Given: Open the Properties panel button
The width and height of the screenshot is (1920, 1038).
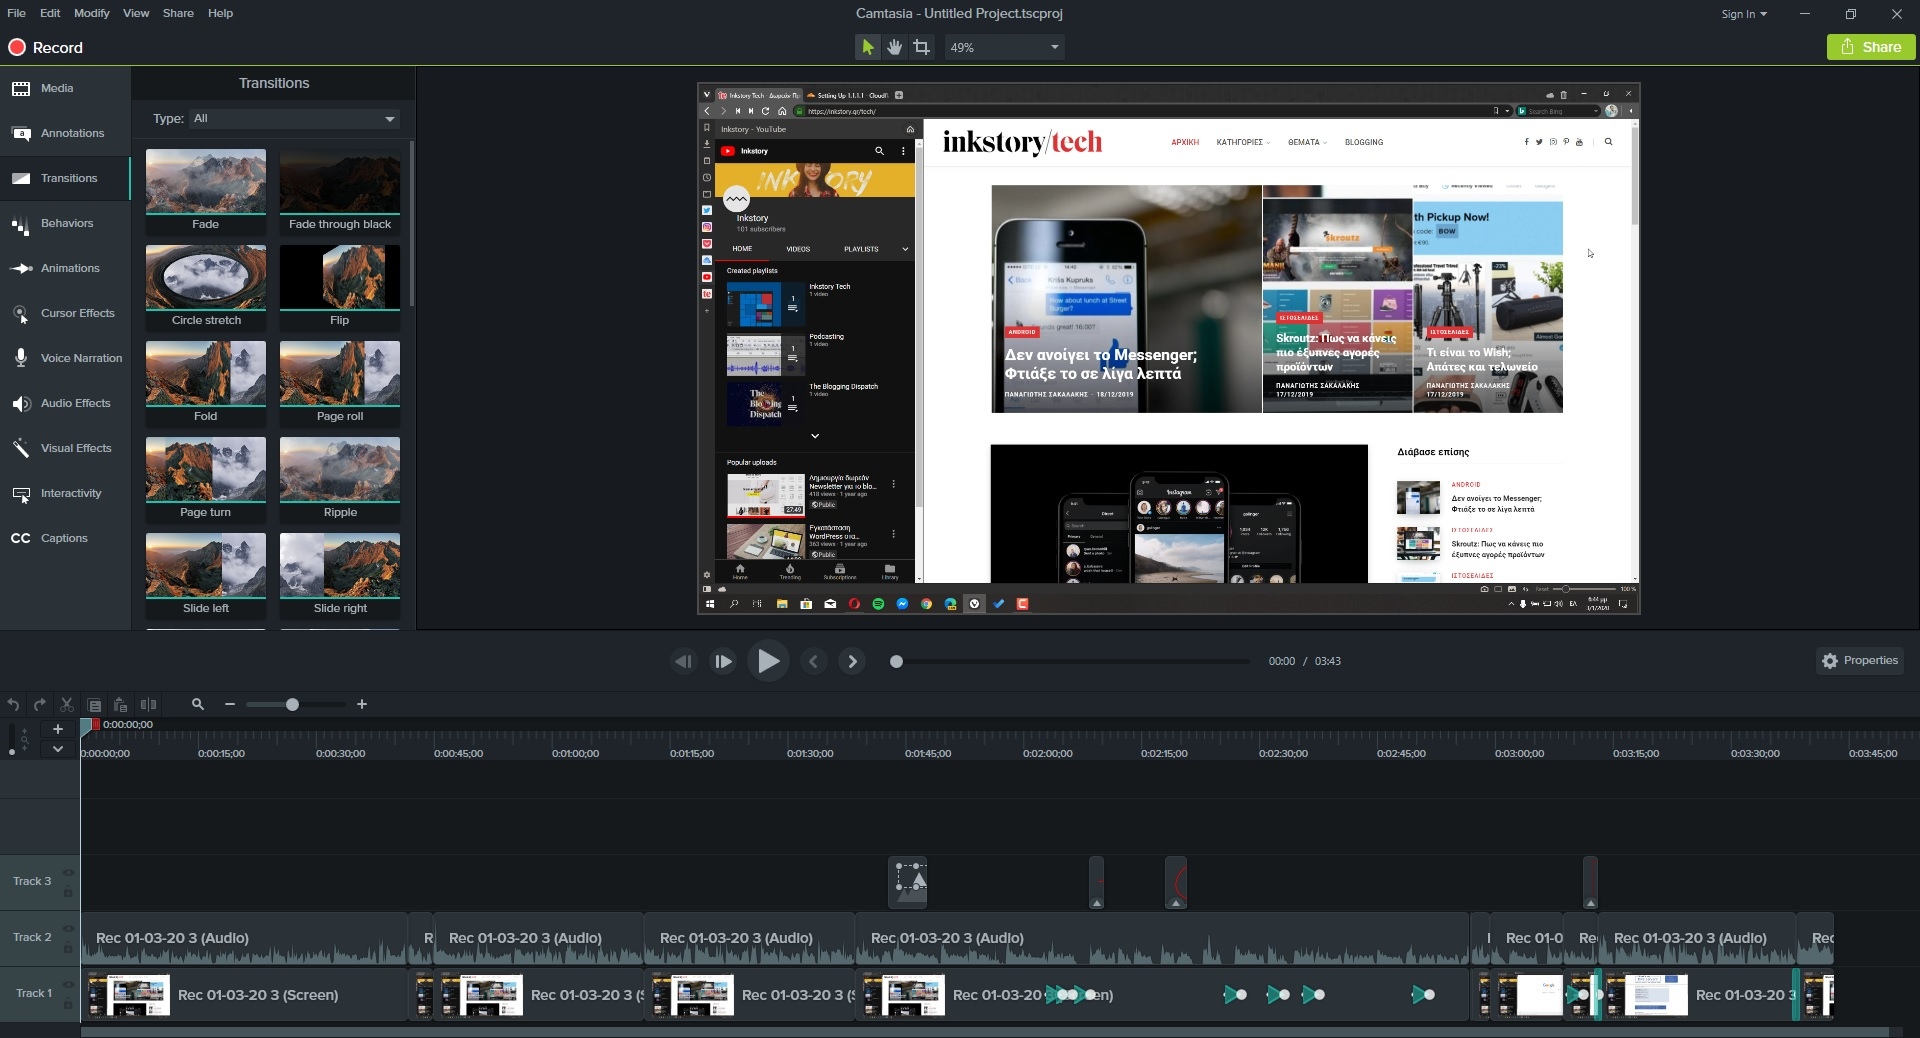Looking at the screenshot, I should [x=1859, y=661].
